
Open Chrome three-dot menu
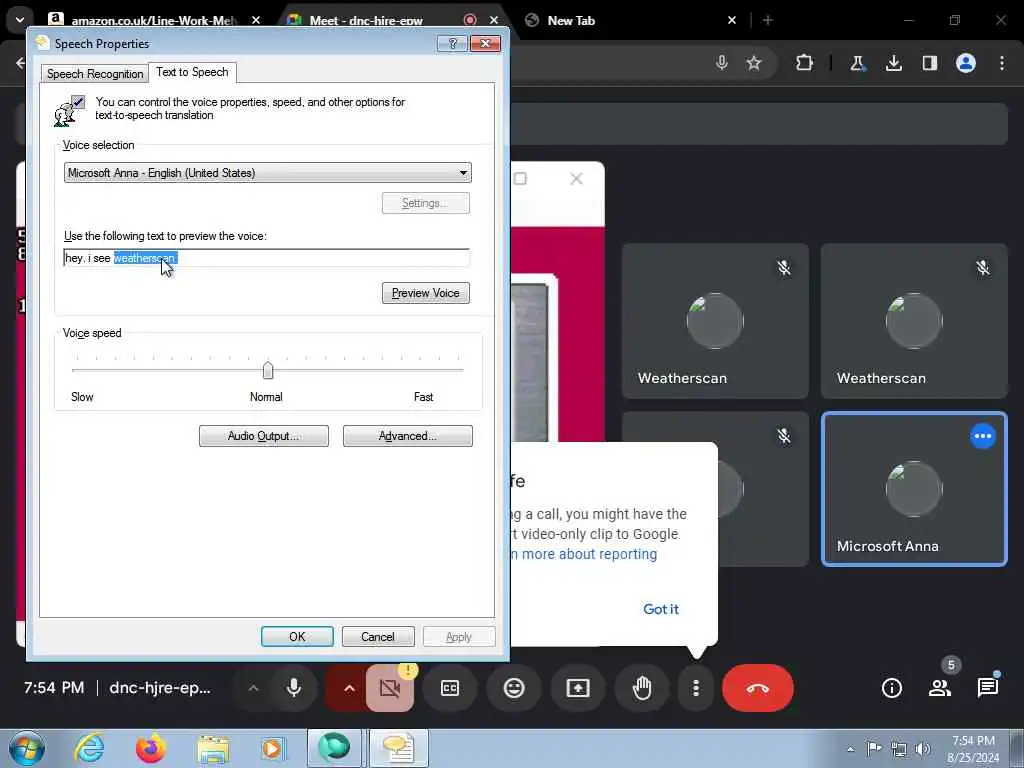[x=1002, y=63]
